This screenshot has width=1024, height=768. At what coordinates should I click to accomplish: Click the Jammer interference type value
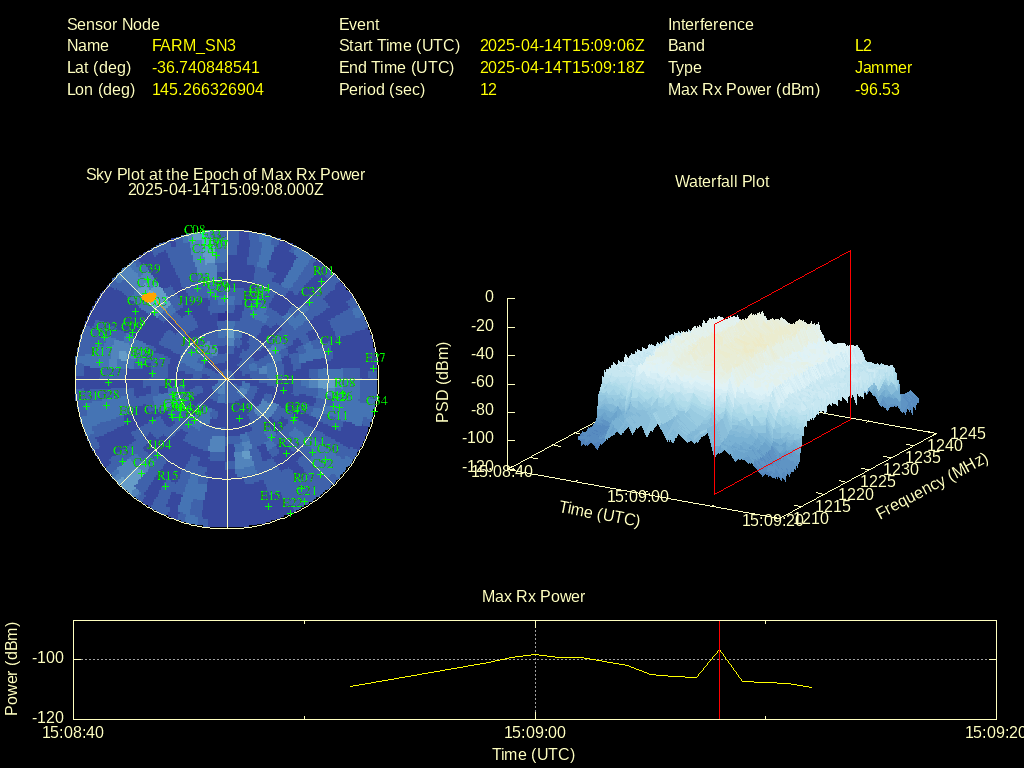883,67
